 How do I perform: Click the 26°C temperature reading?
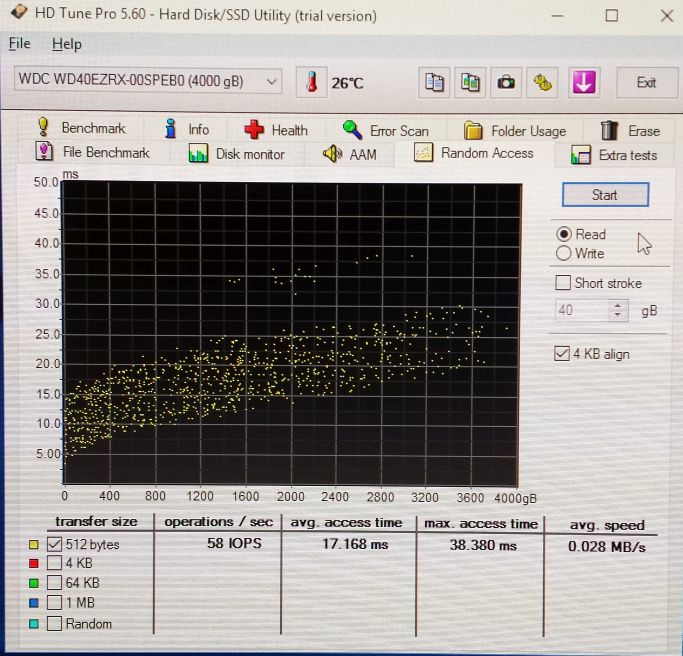click(x=347, y=83)
